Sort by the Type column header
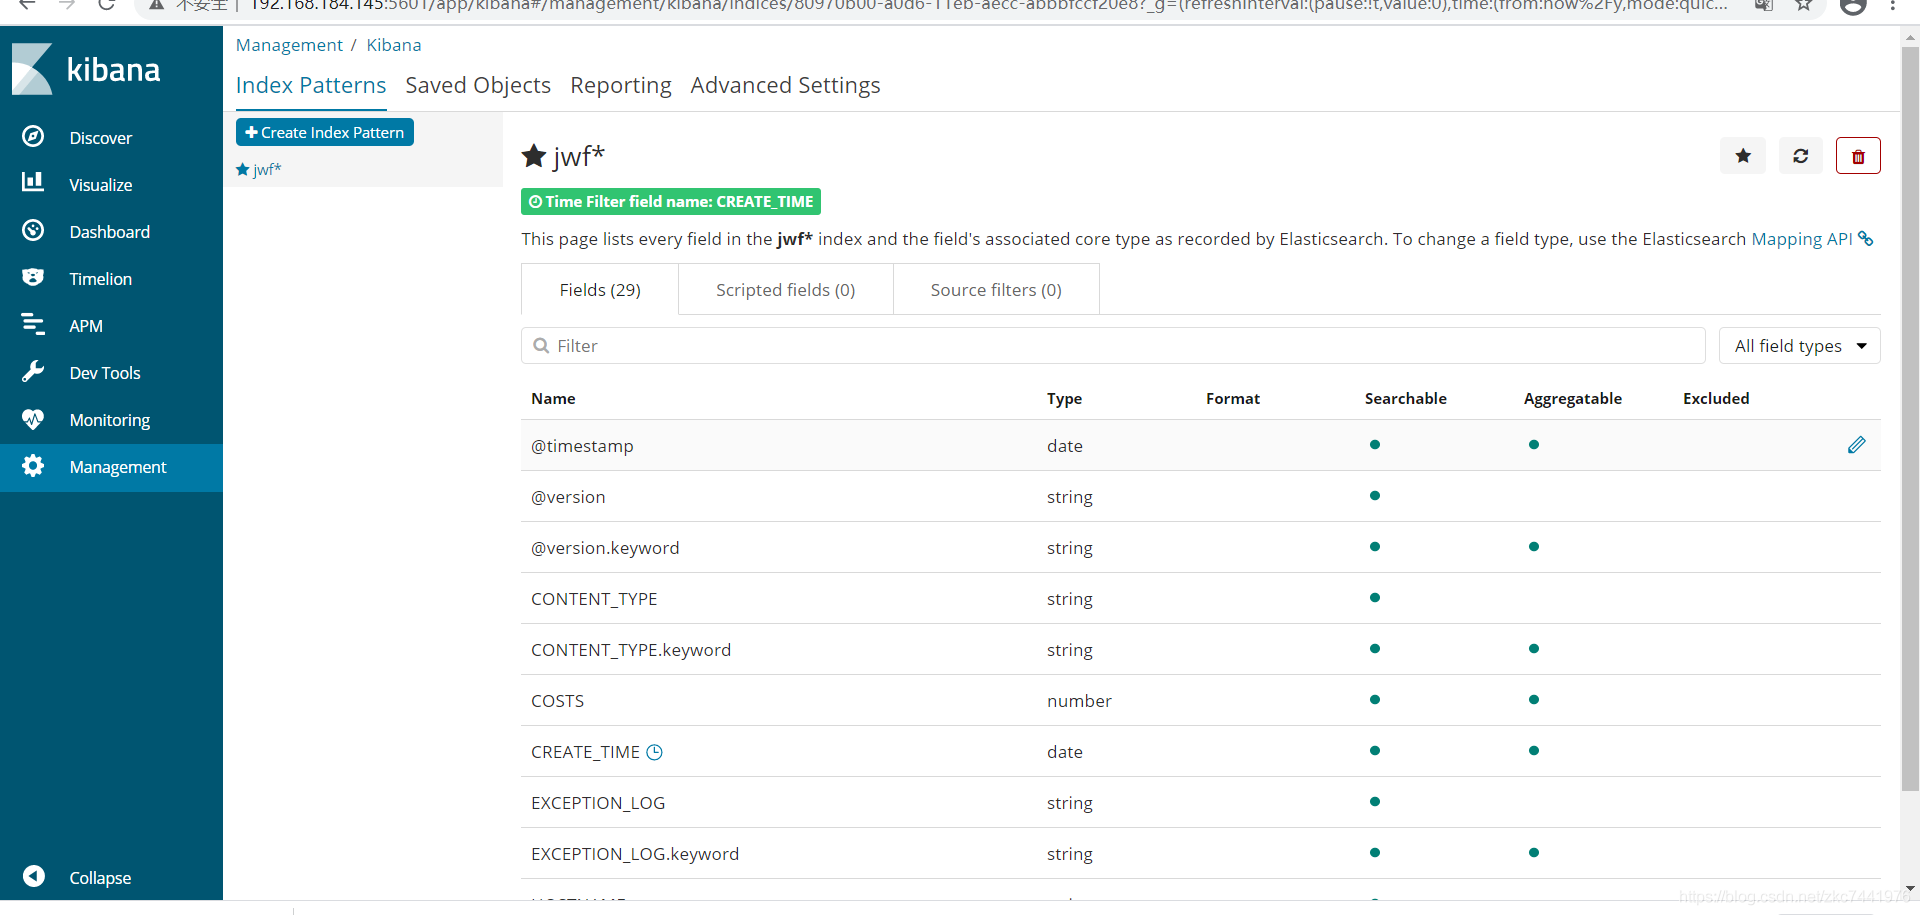The width and height of the screenshot is (1920, 915). pyautogui.click(x=1064, y=398)
